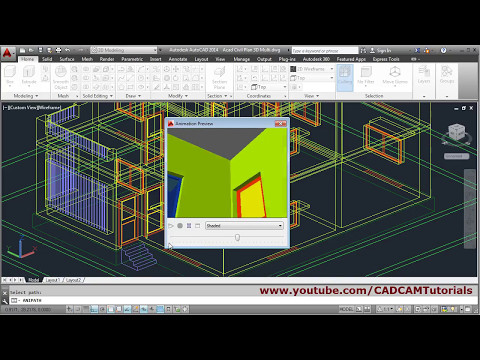
Task: Toggle Object Snap in status bar
Action: (x=111, y=309)
